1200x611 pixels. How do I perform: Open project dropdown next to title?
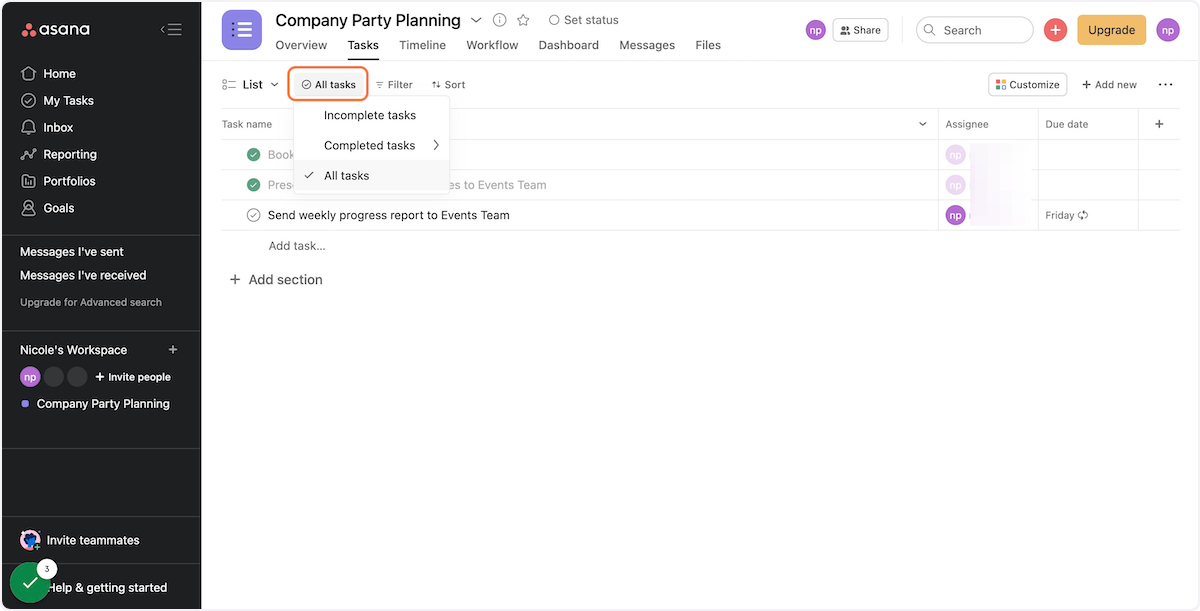[476, 20]
